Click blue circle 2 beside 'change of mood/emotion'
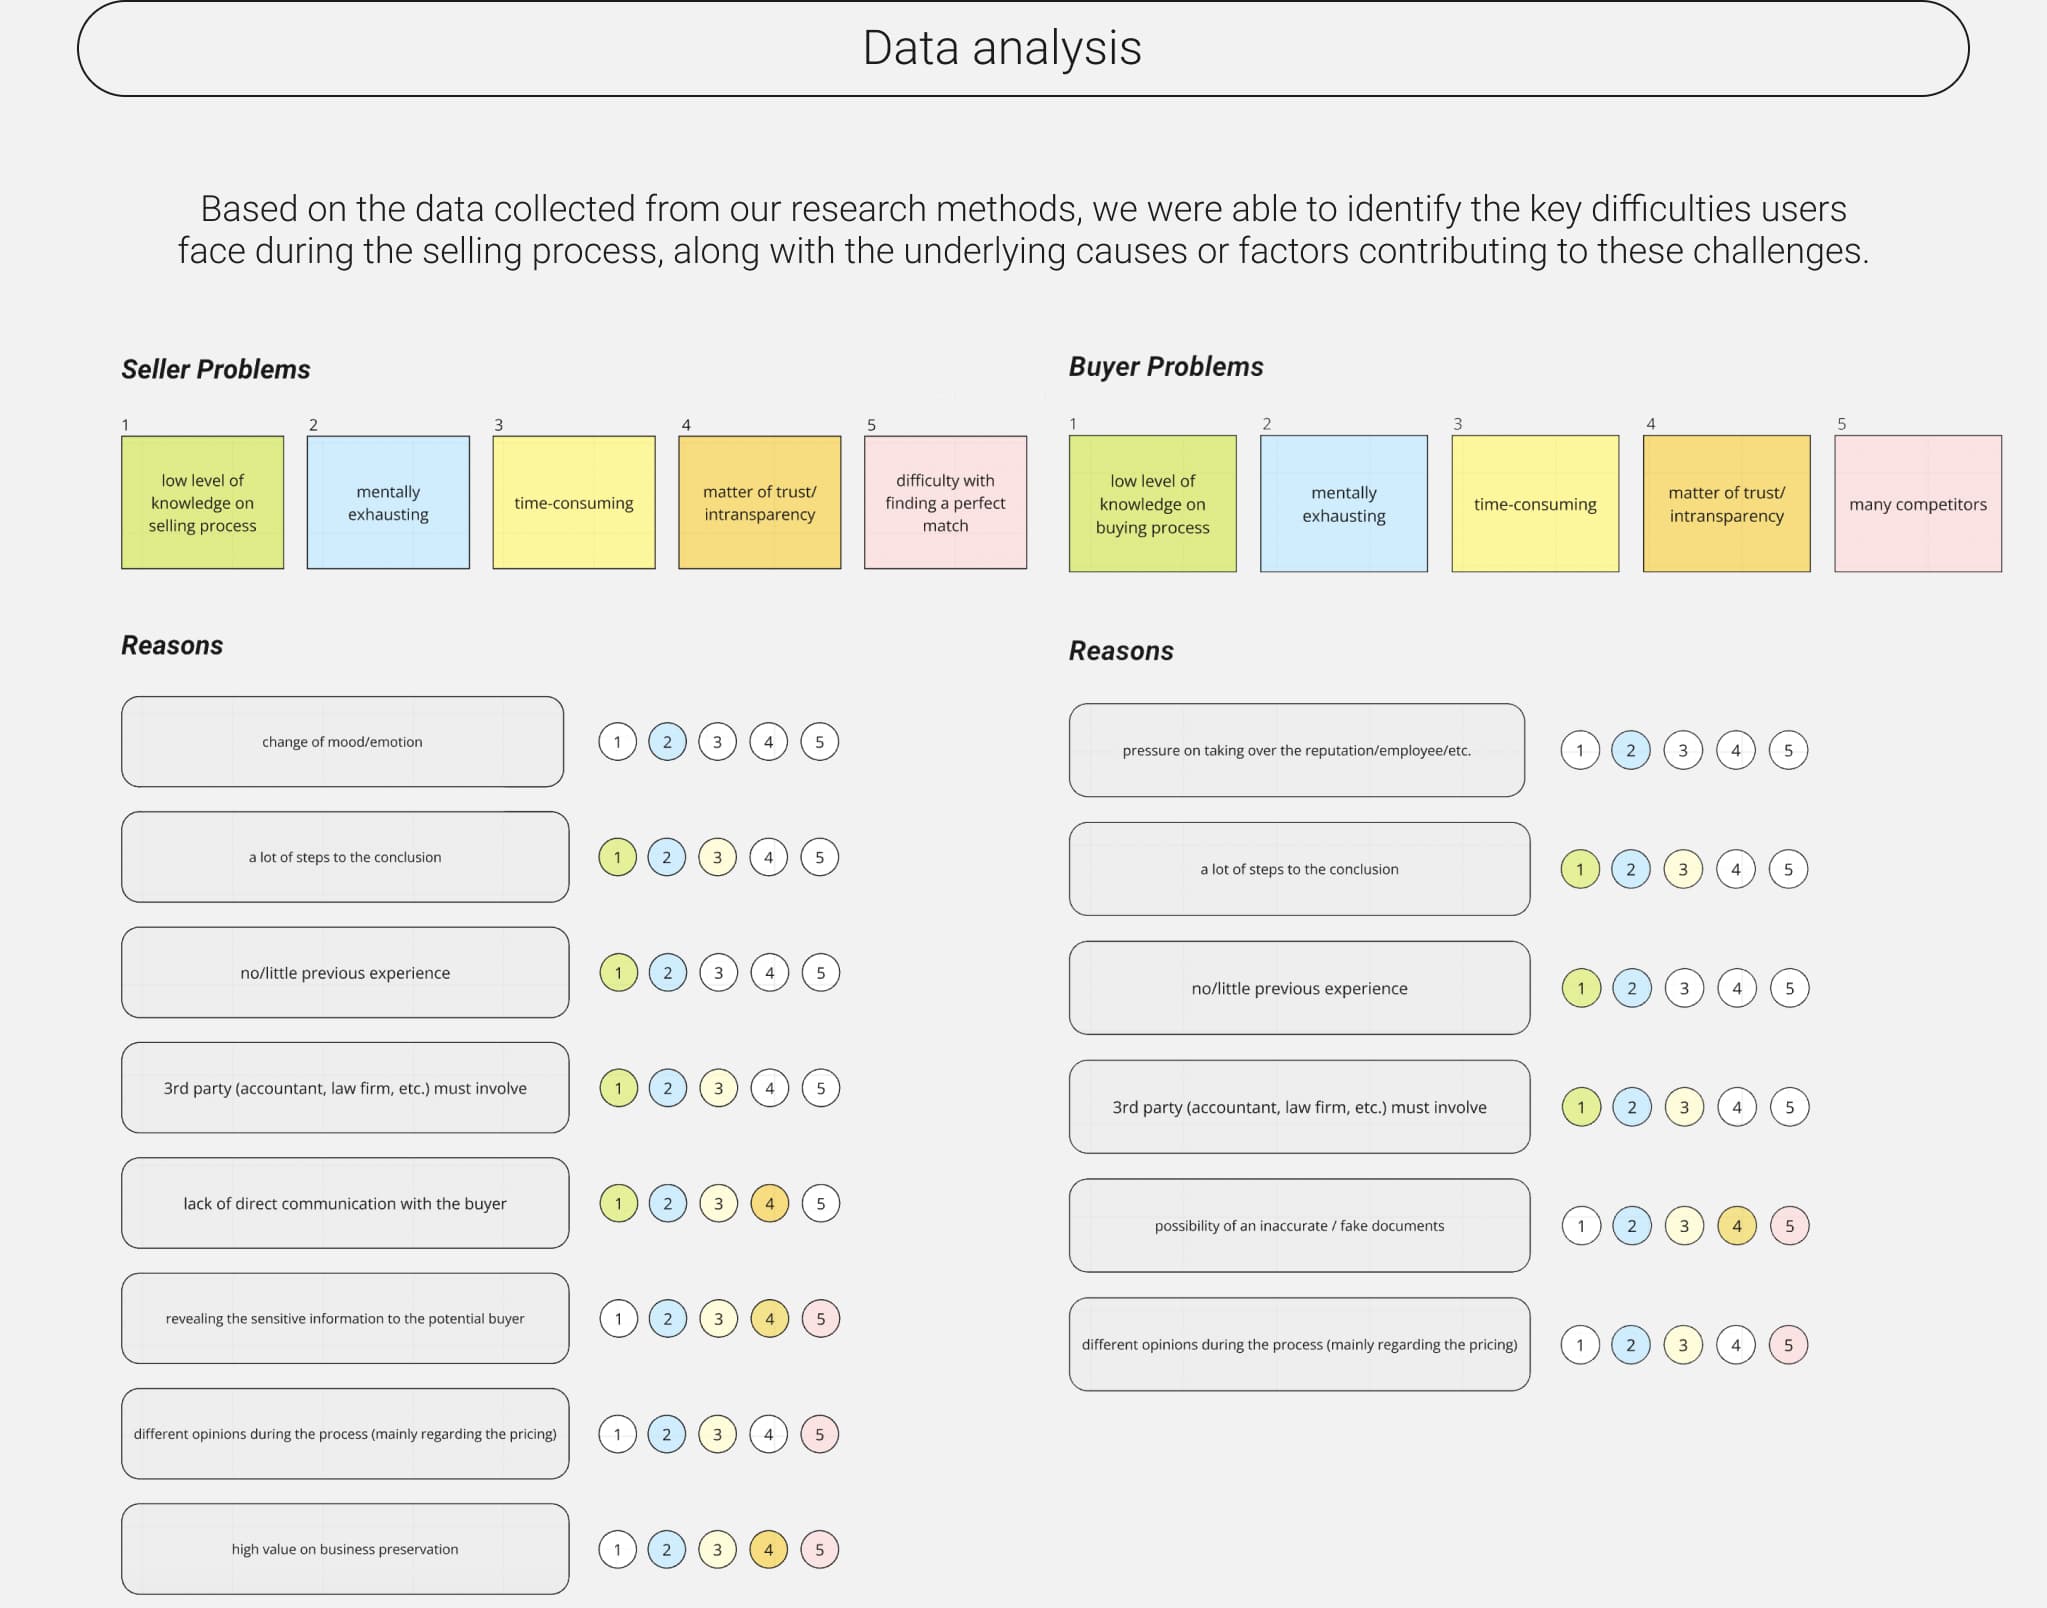Image resolution: width=2047 pixels, height=1608 pixels. 667,742
